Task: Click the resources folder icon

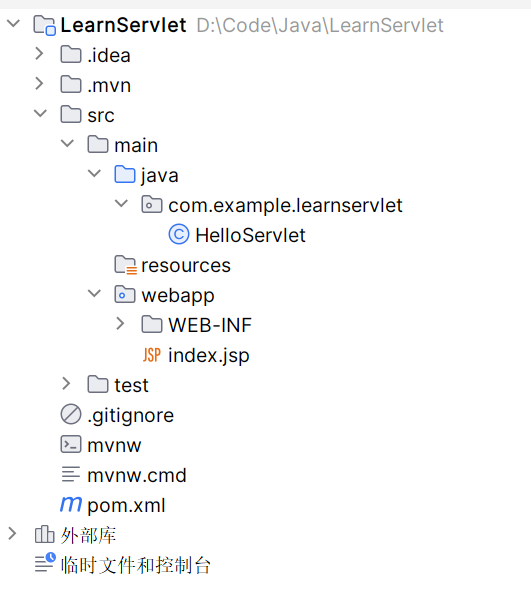Action: (x=125, y=265)
